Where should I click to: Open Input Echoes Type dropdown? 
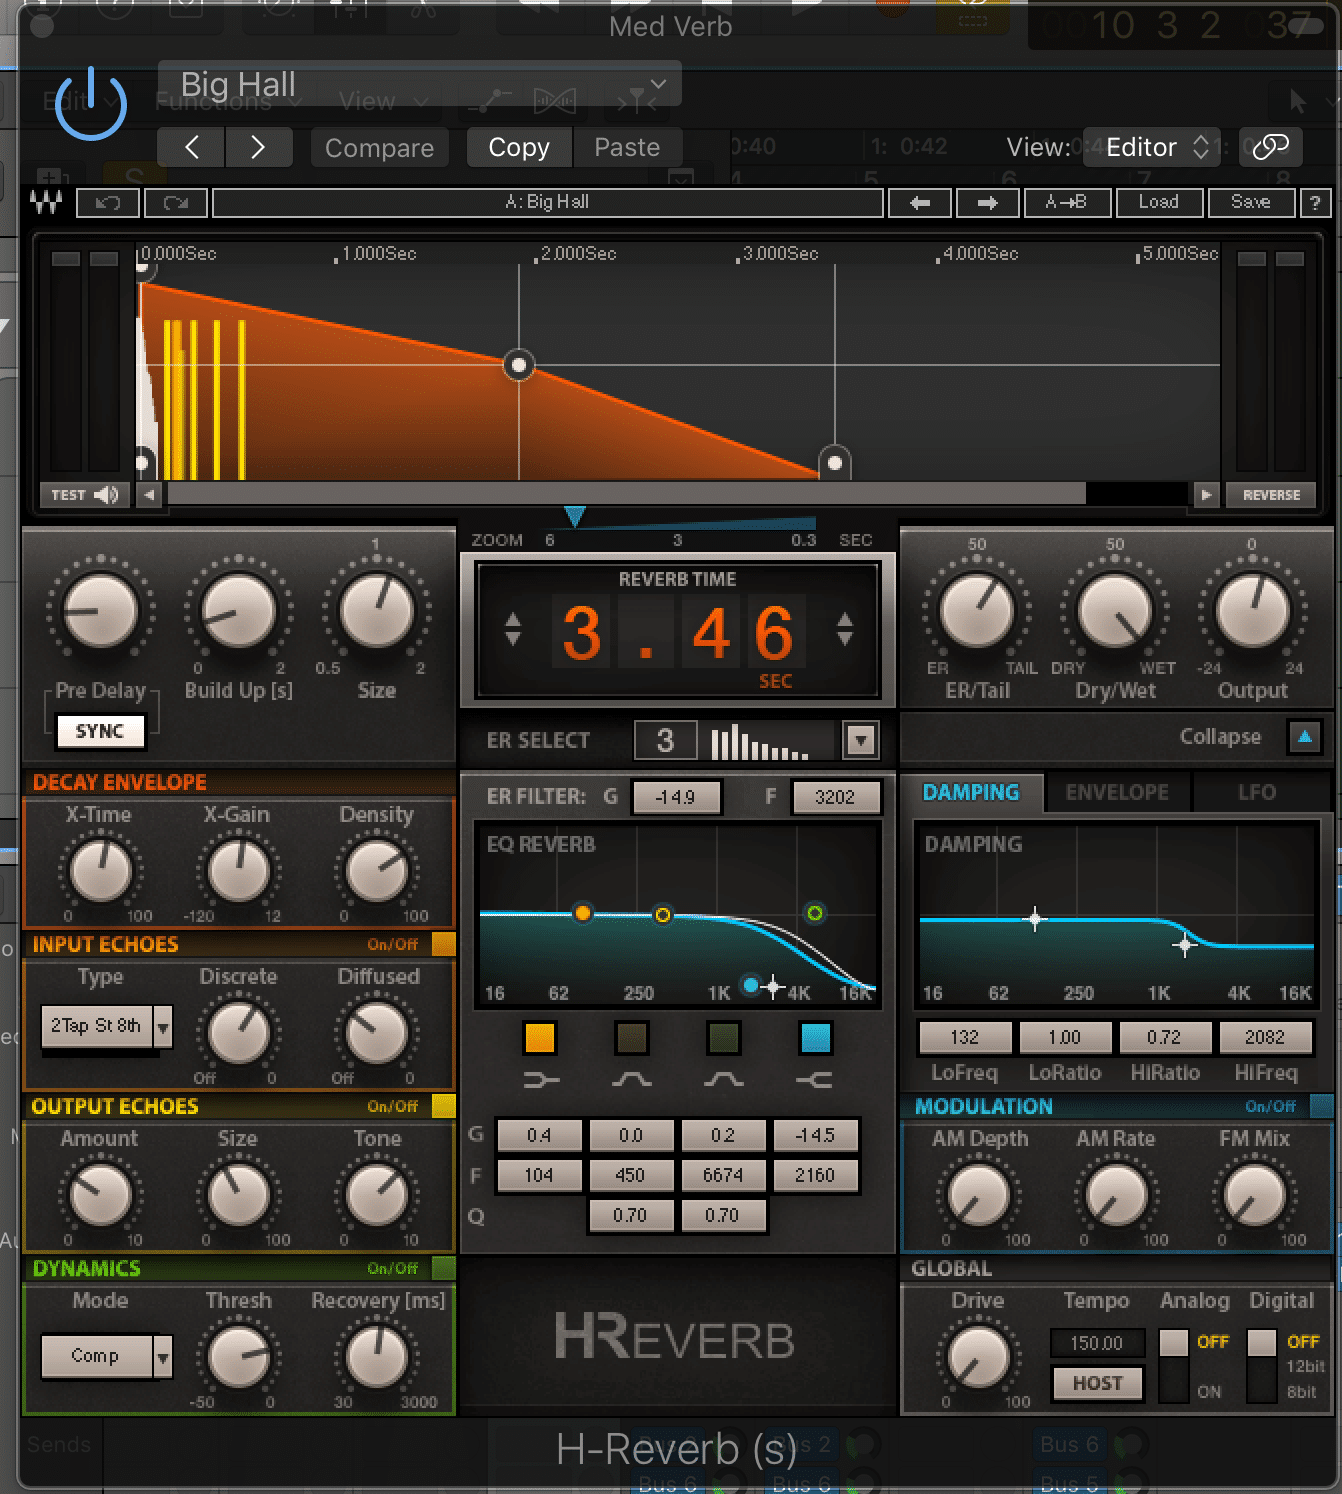(x=106, y=1026)
